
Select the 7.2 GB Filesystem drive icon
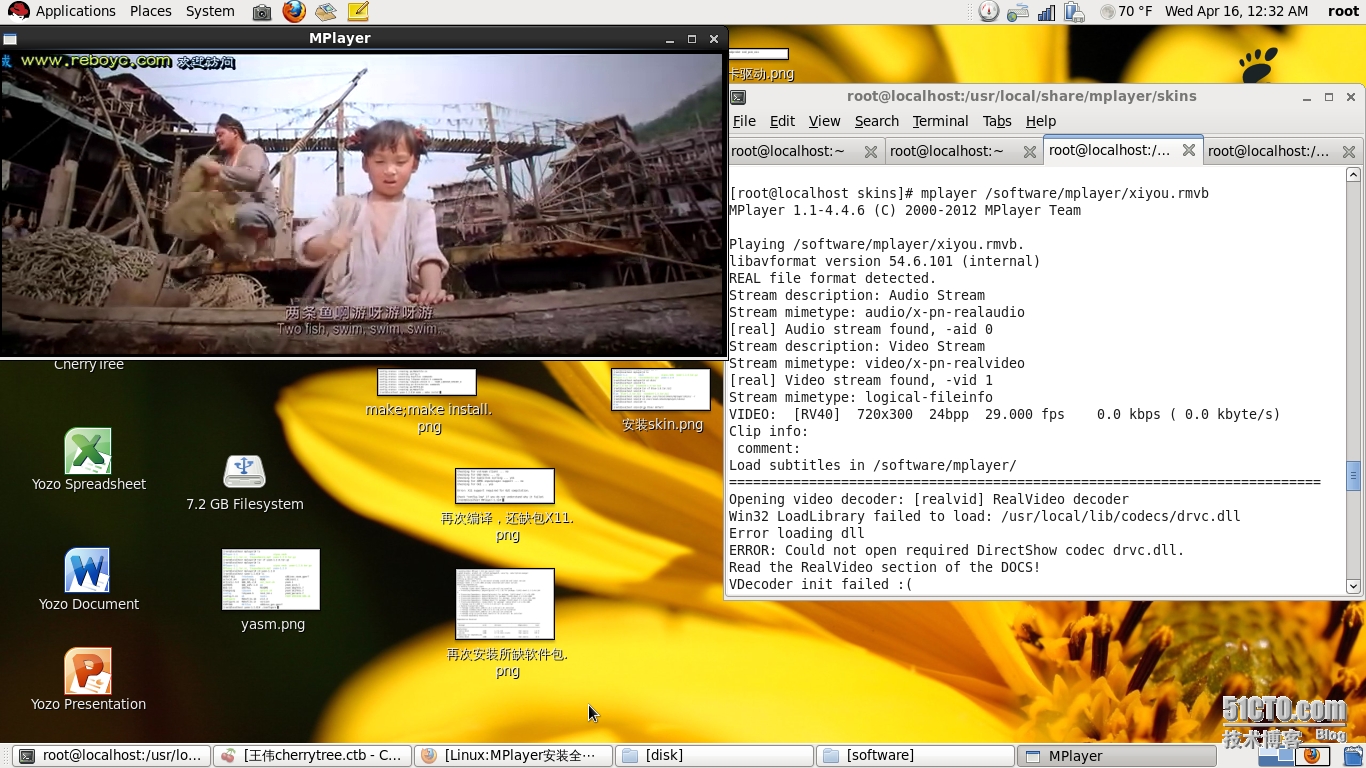click(244, 482)
